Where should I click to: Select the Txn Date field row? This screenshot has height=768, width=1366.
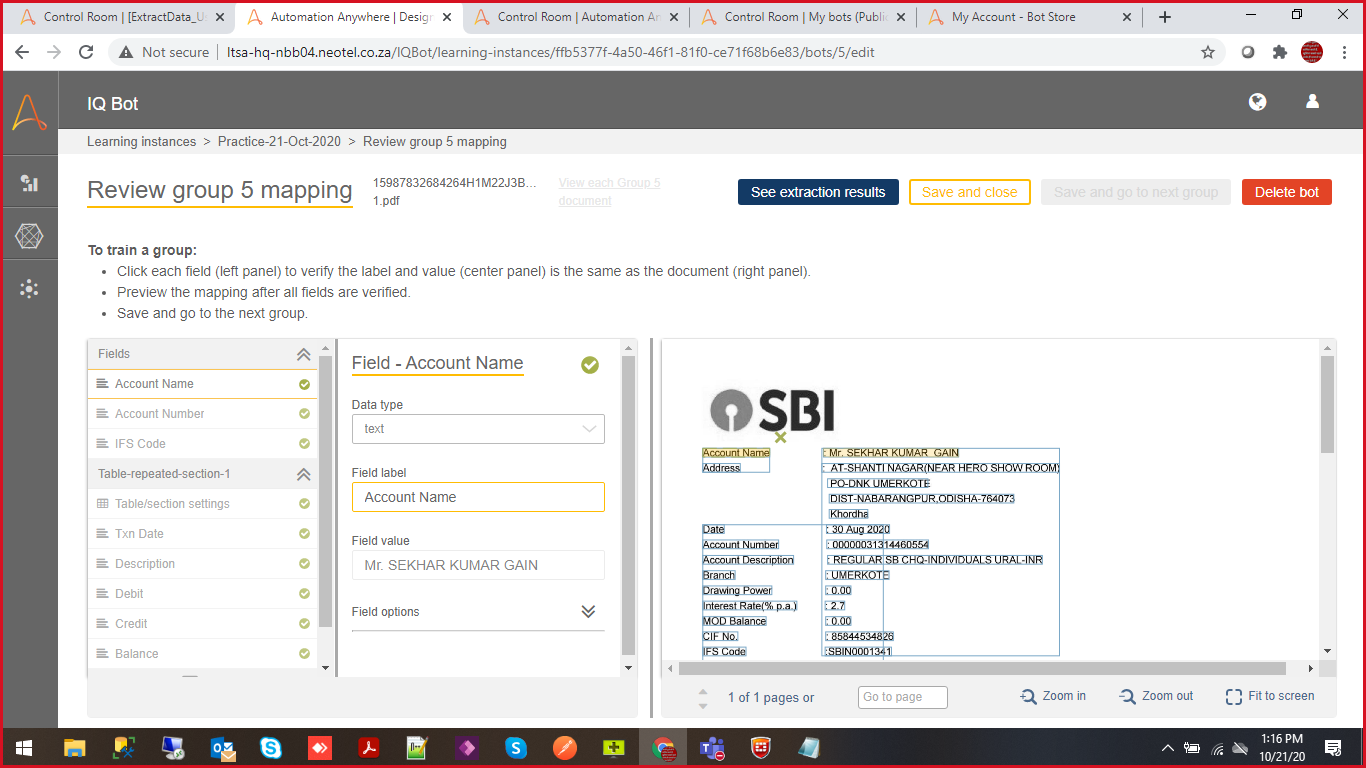[x=203, y=534]
